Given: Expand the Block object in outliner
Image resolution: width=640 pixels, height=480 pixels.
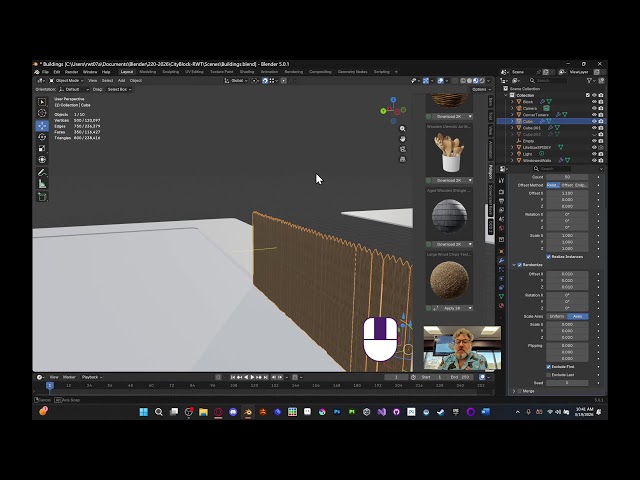Looking at the screenshot, I should click(512, 102).
